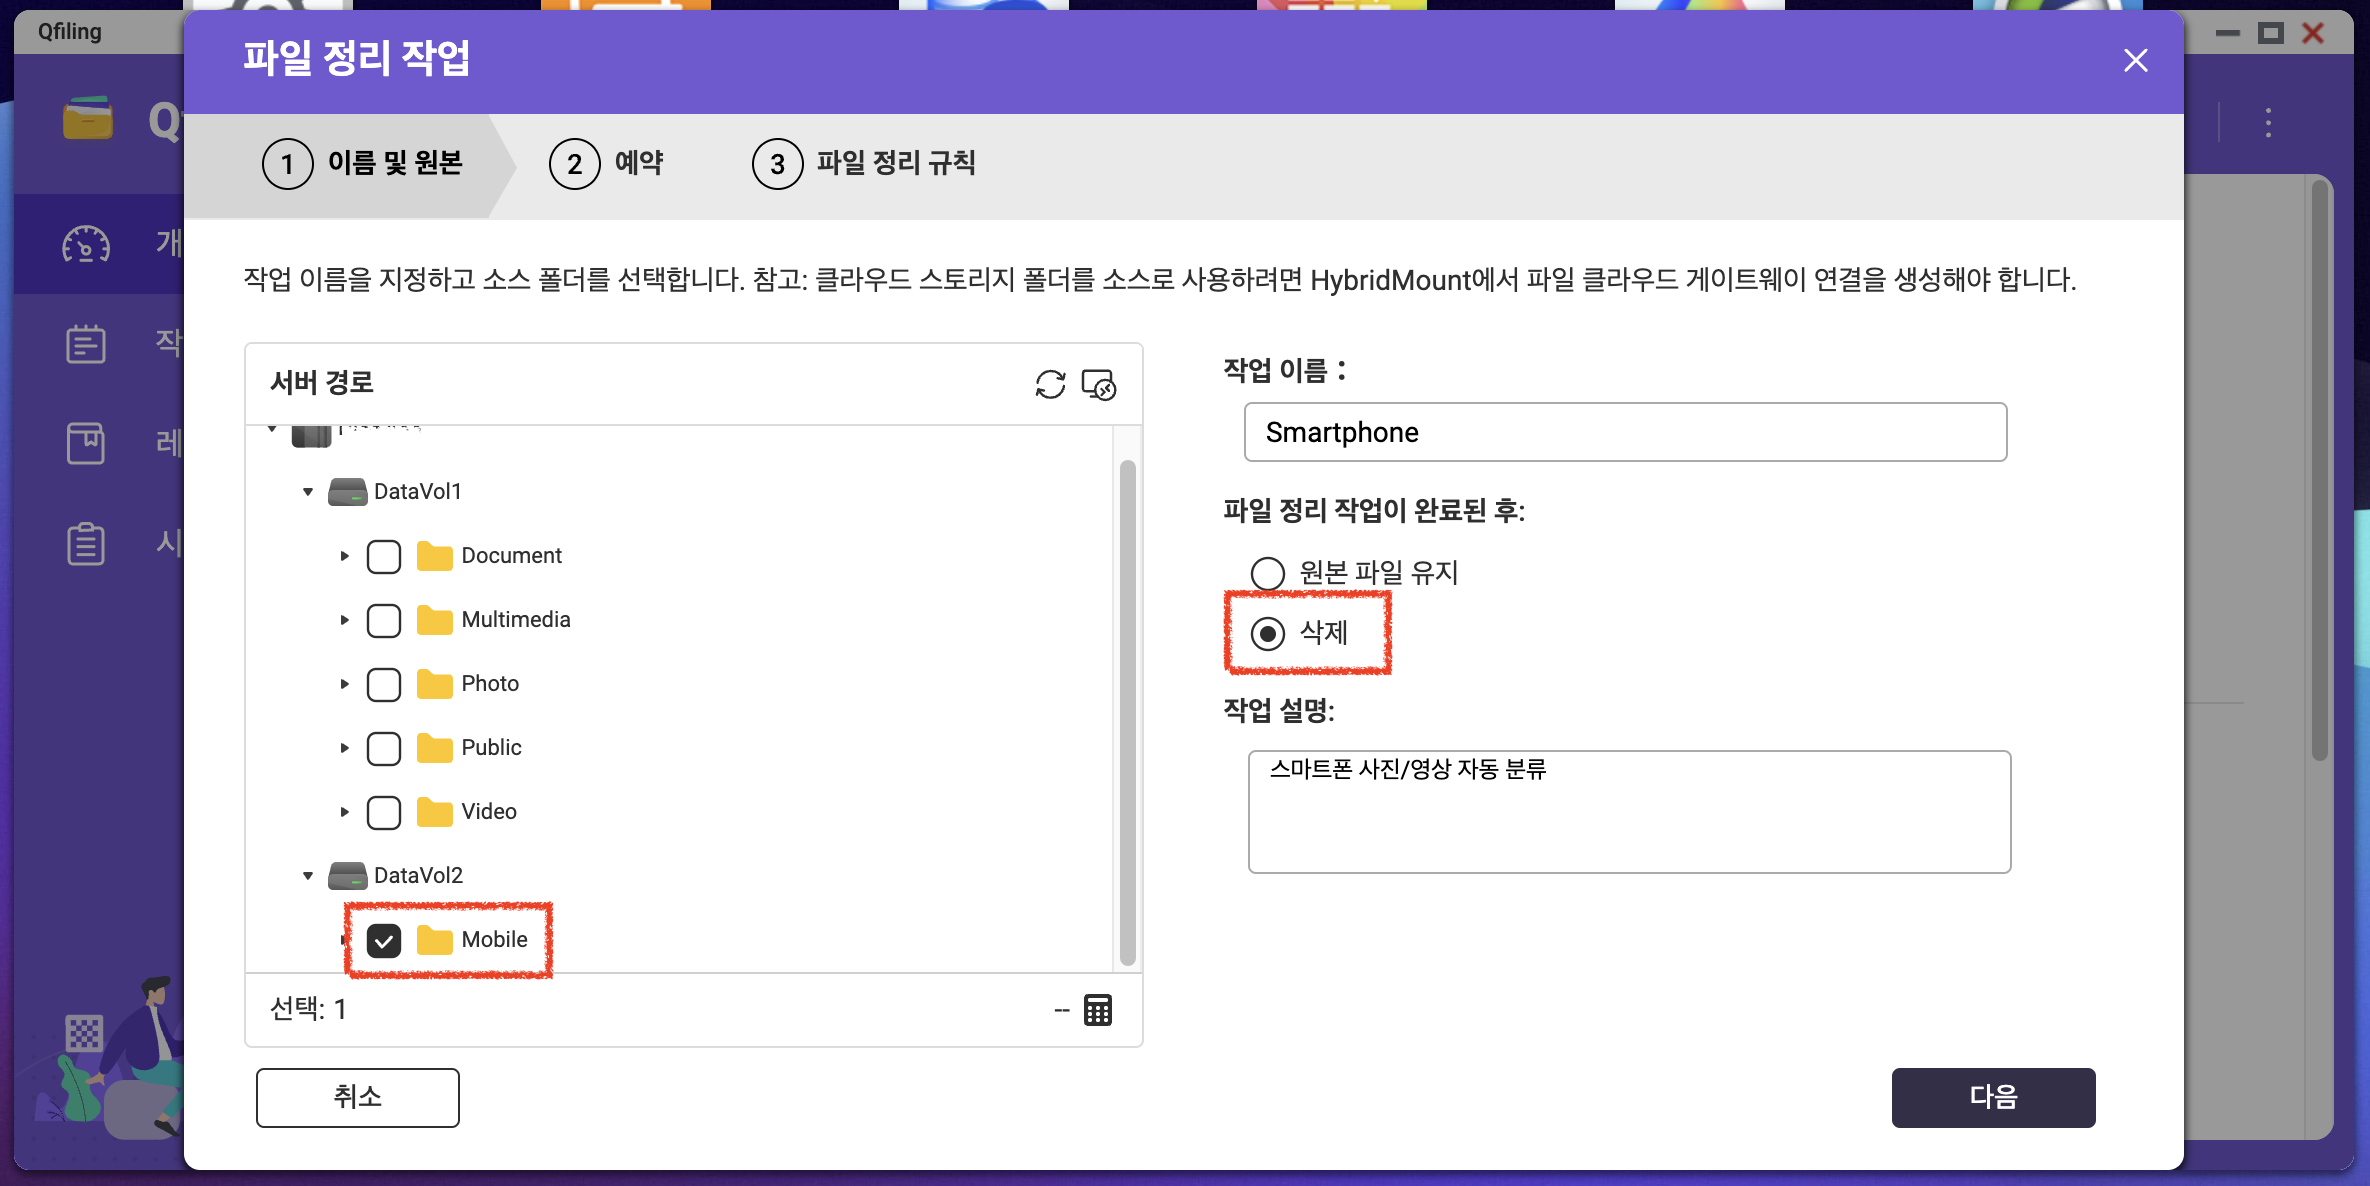Expand the Public folder

tap(344, 748)
